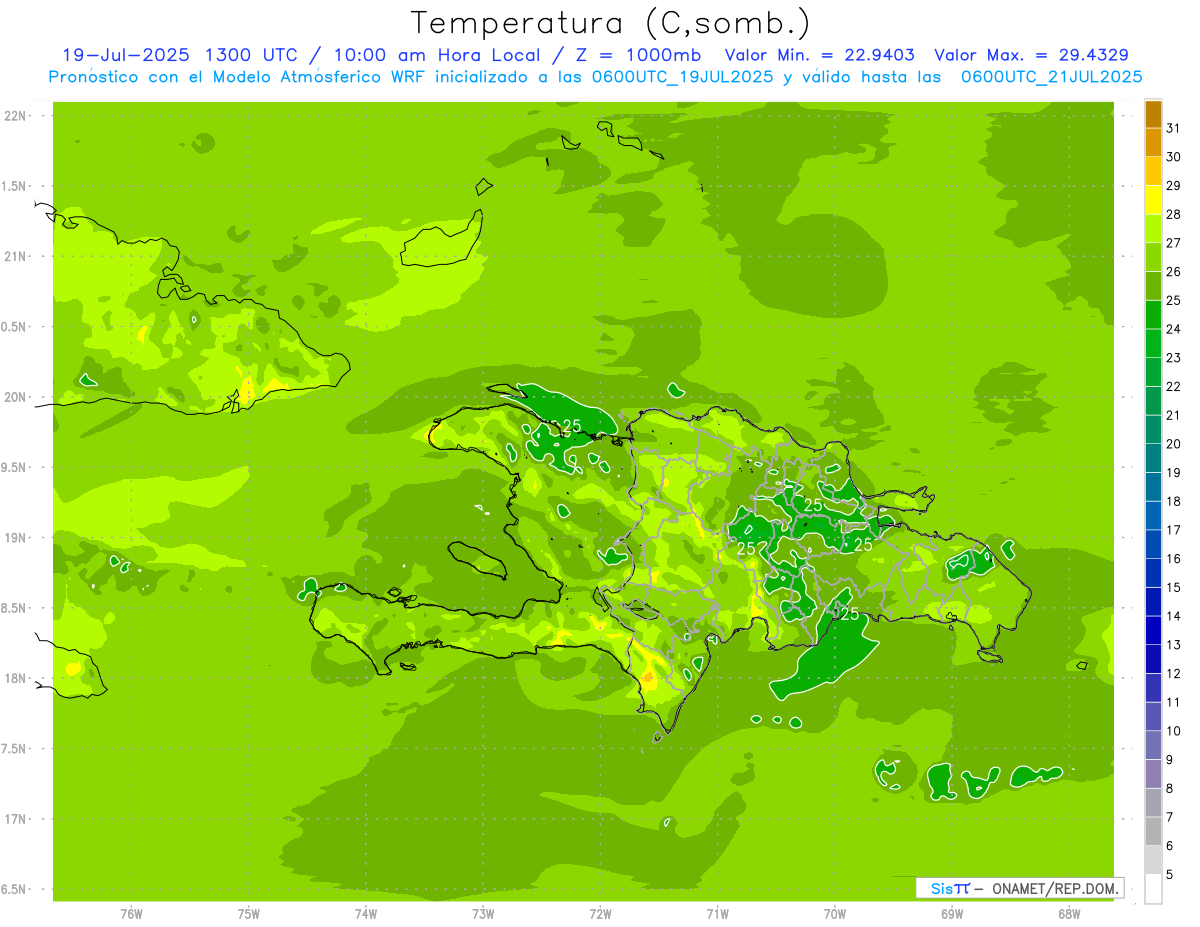Click the "75W" longitude axis label
Screen dimensions: 1200x927
tap(249, 914)
